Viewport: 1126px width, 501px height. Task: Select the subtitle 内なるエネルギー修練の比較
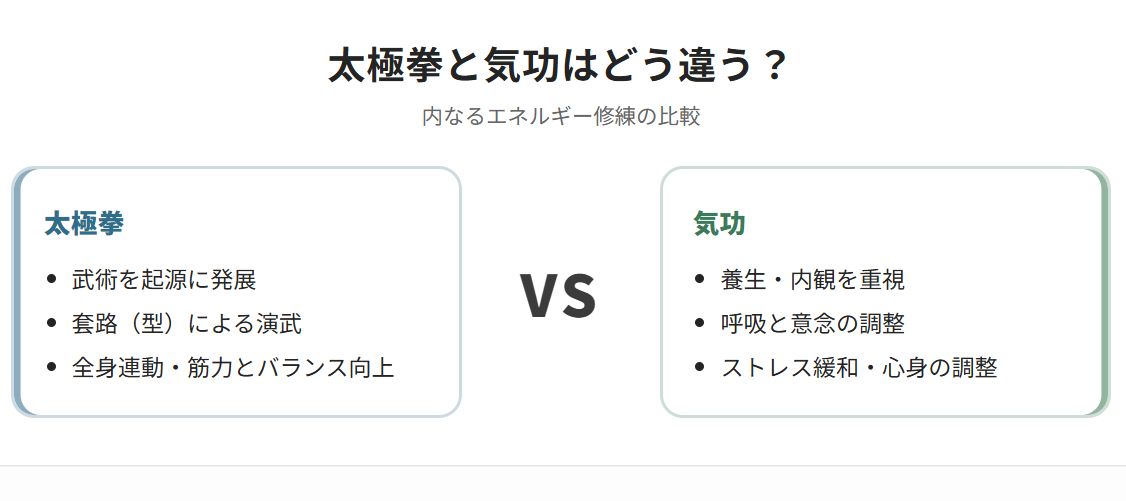coord(561,117)
